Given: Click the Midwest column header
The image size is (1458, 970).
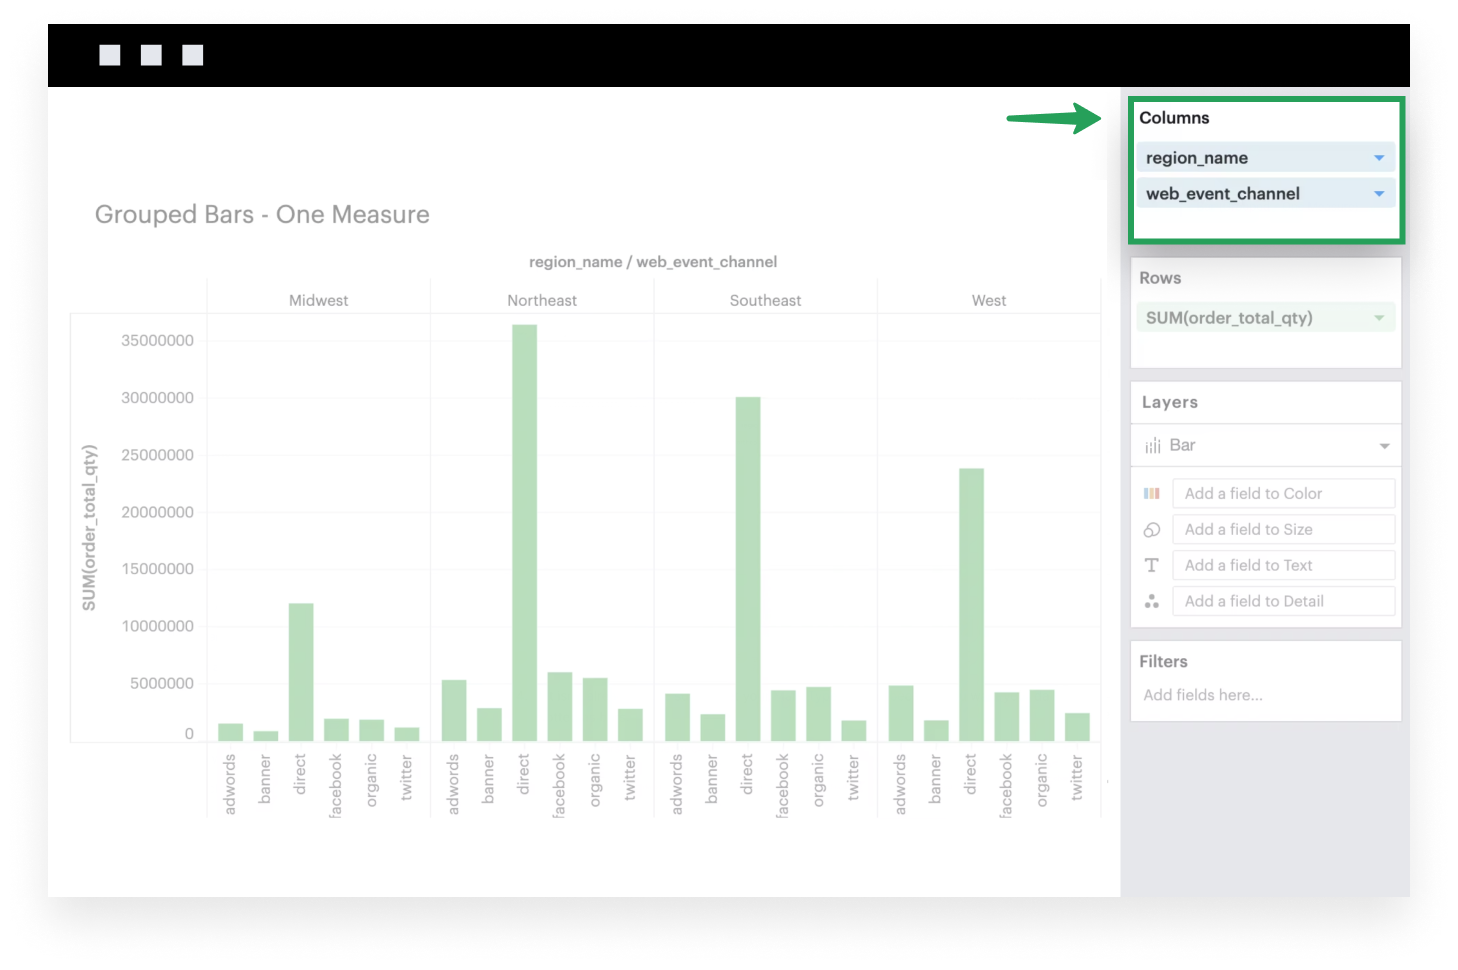Looking at the screenshot, I should coord(318,300).
